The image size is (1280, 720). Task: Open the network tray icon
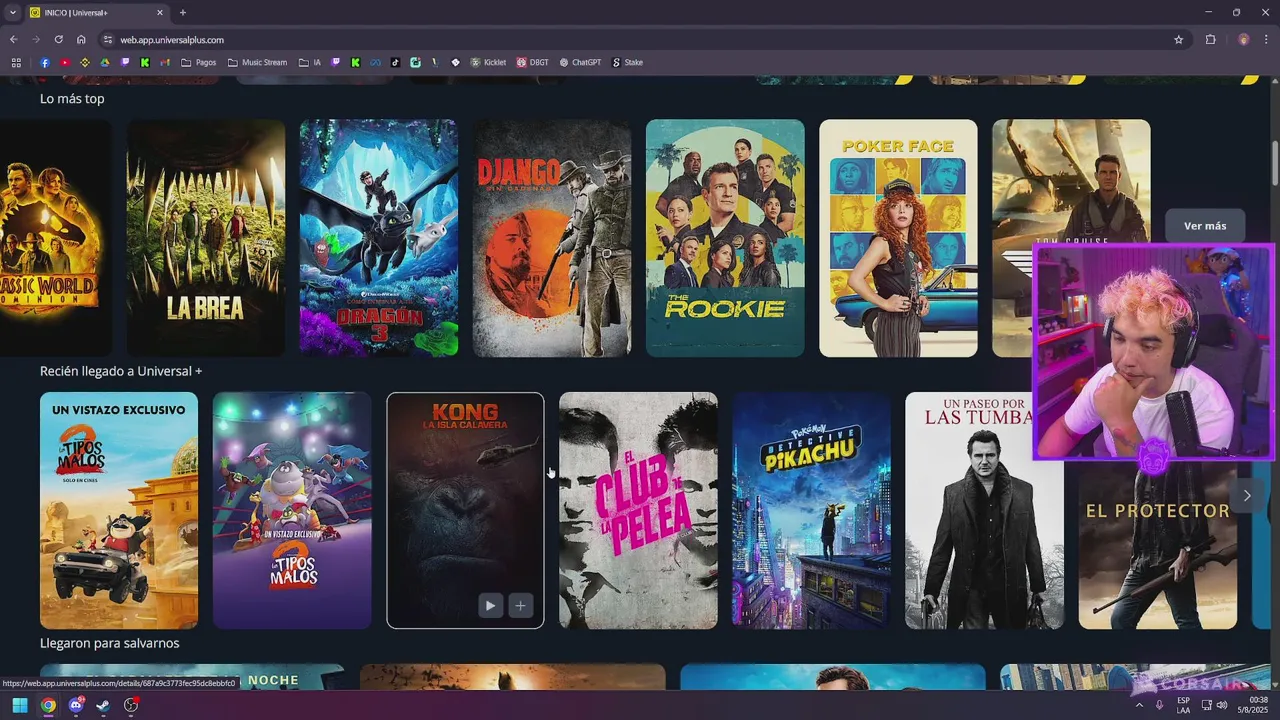coord(1207,705)
